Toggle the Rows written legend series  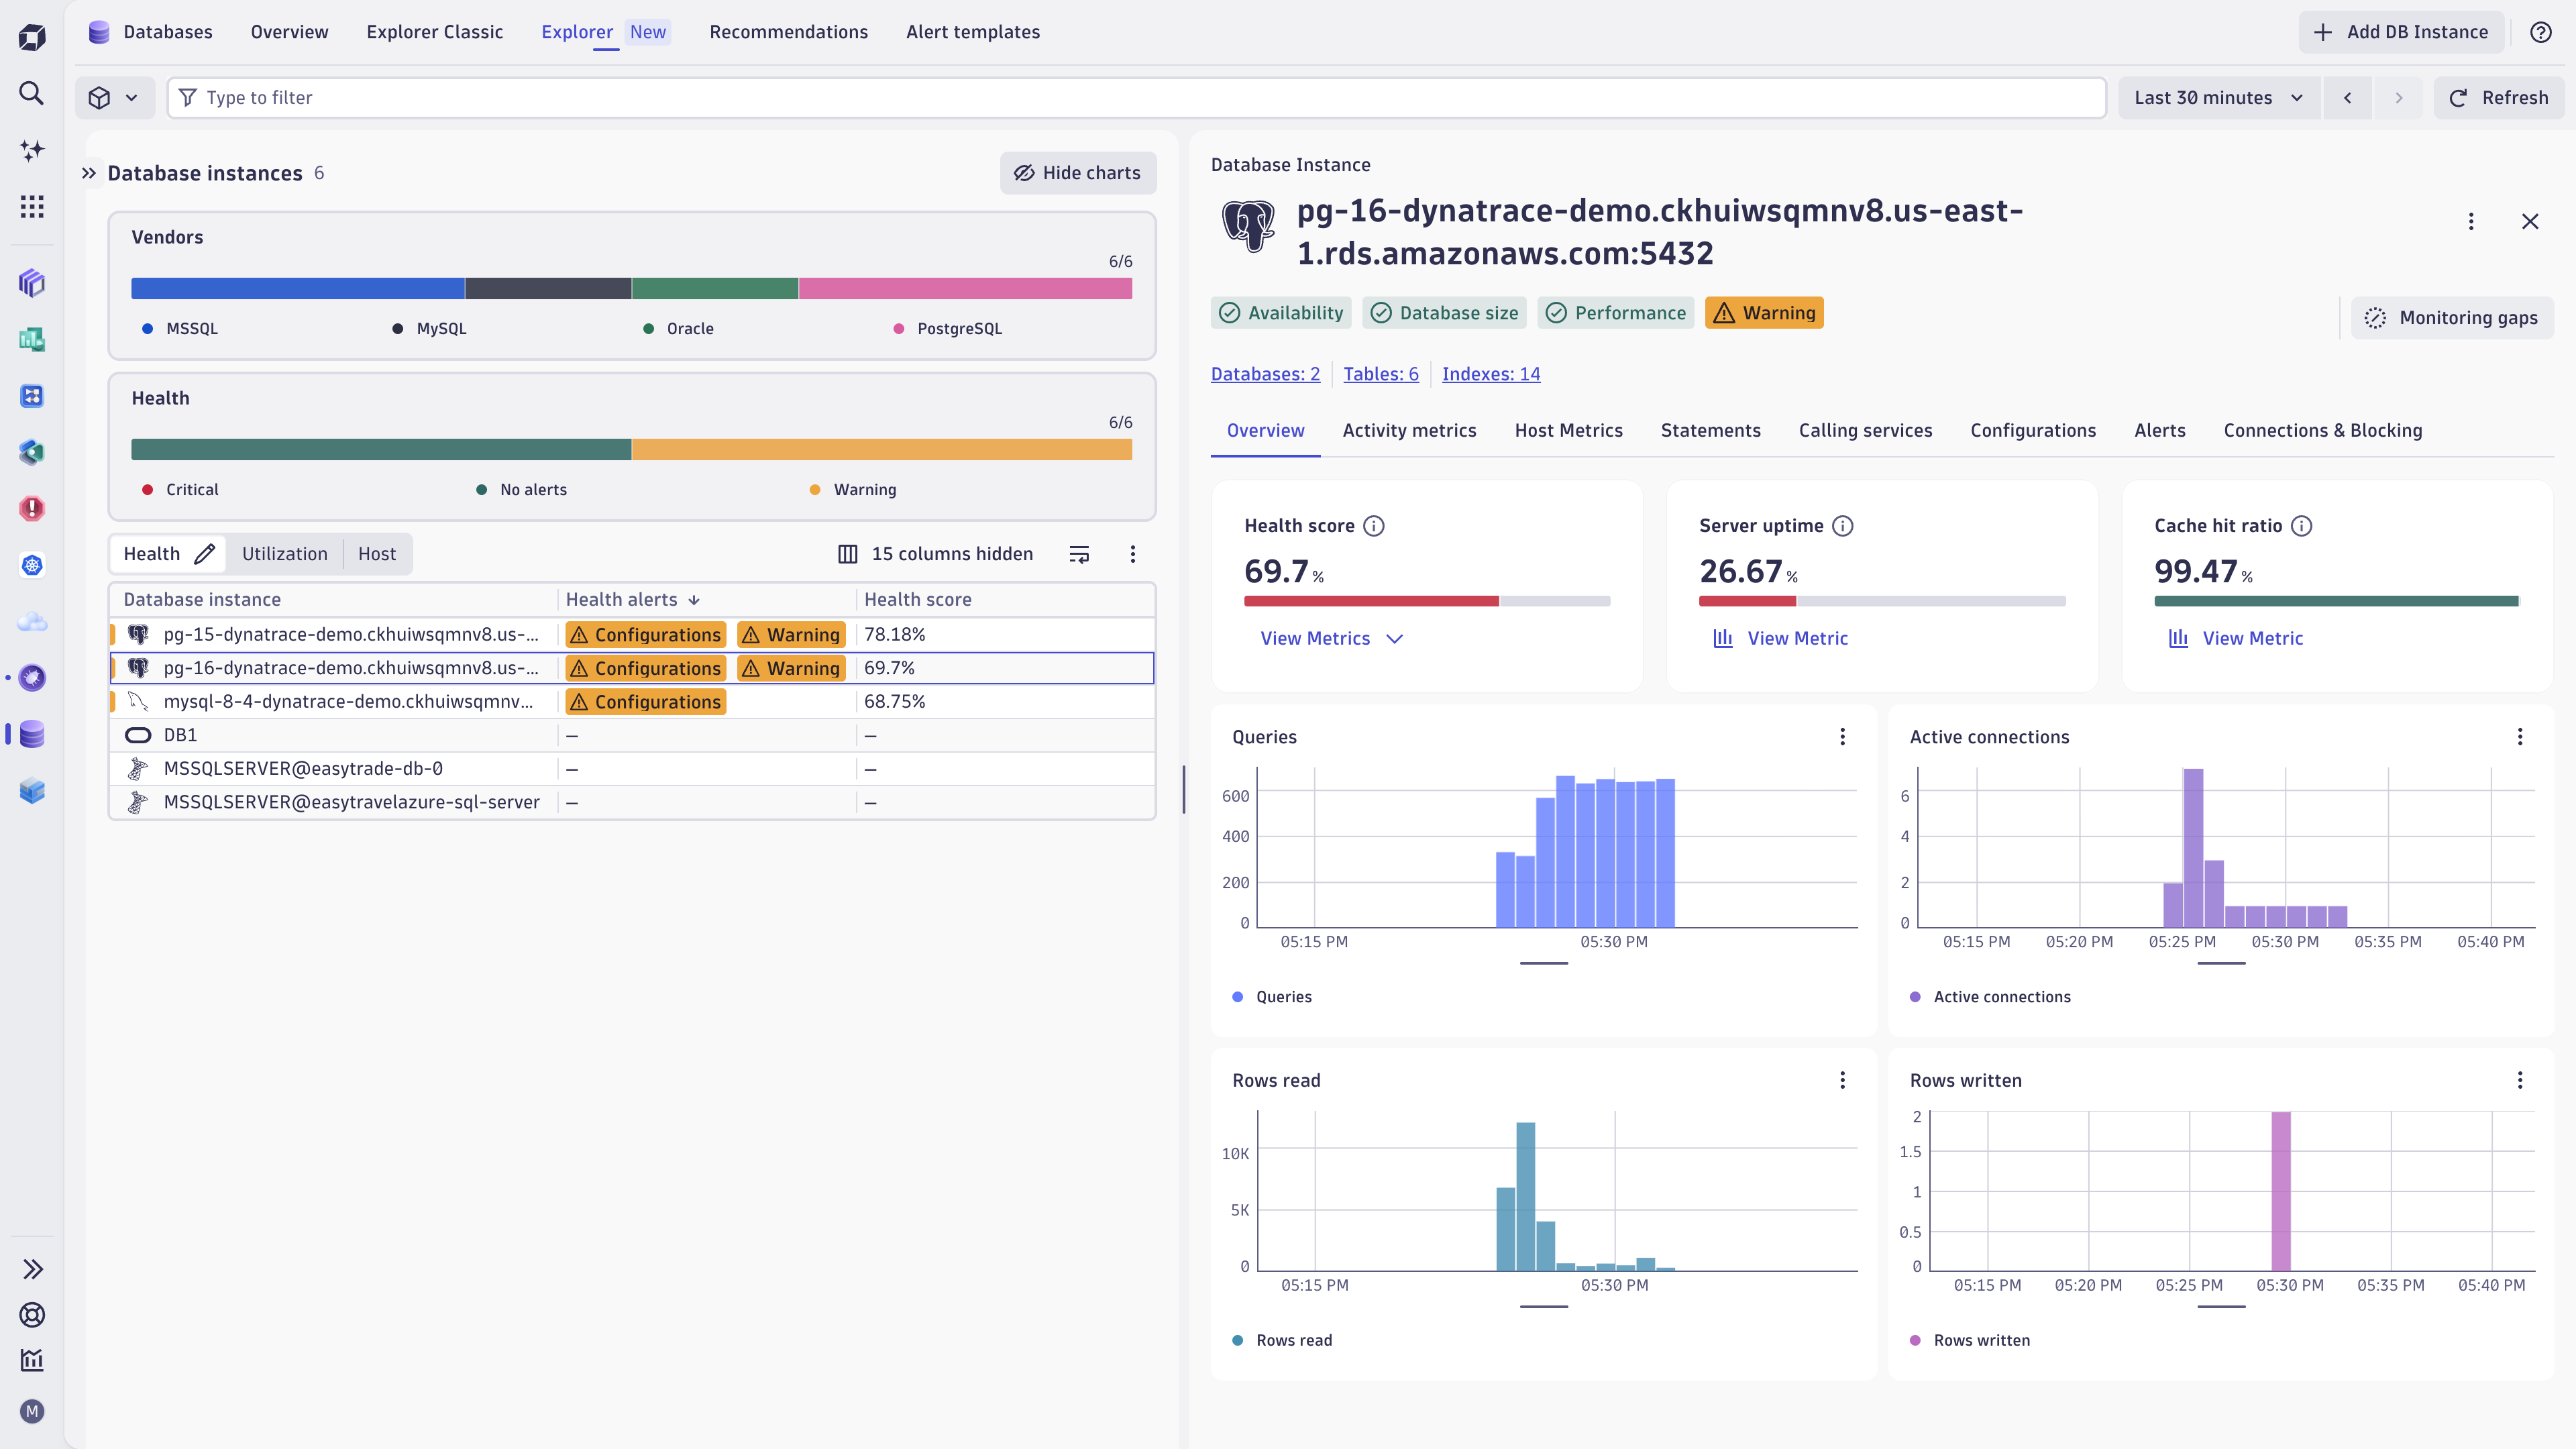pyautogui.click(x=1970, y=1340)
